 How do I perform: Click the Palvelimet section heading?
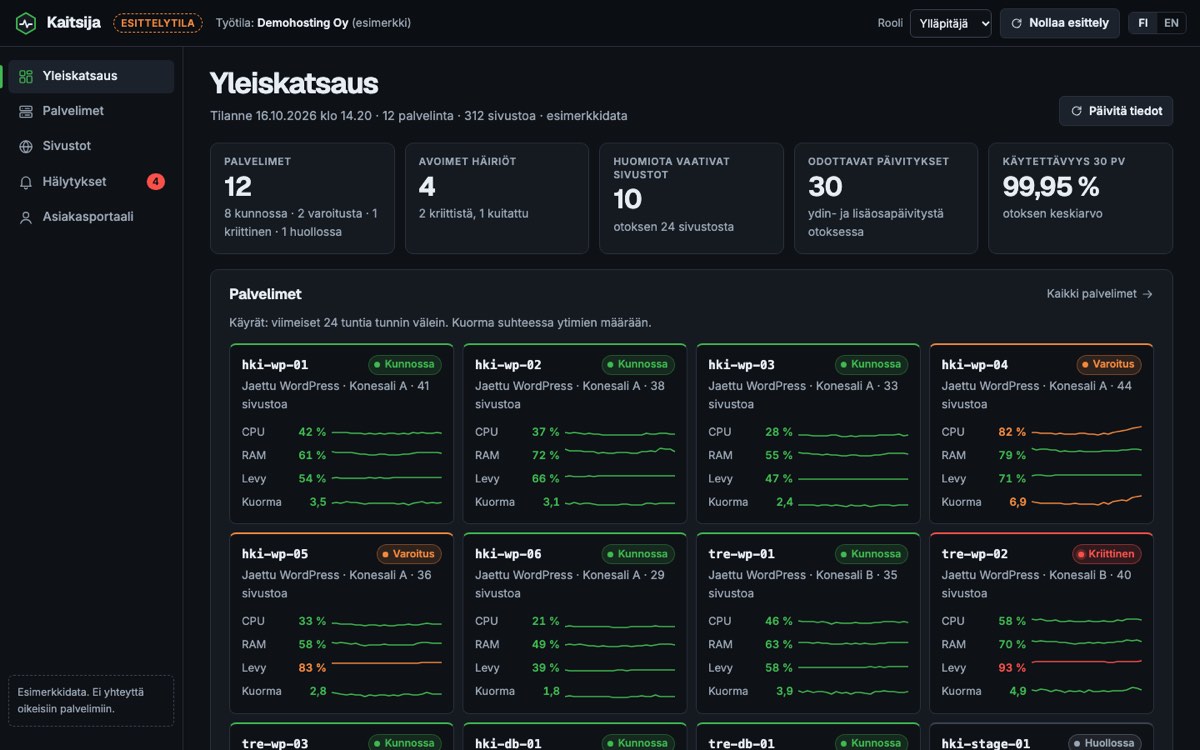265,294
